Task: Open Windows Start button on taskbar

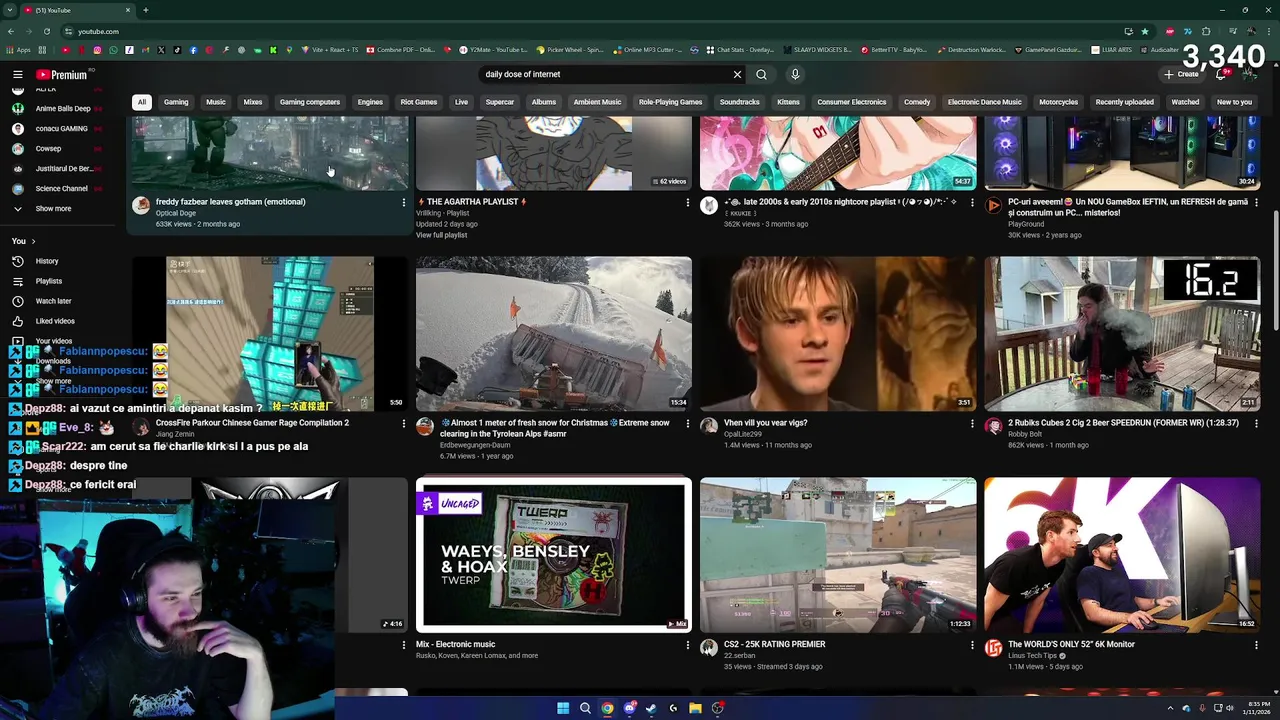Action: point(563,708)
